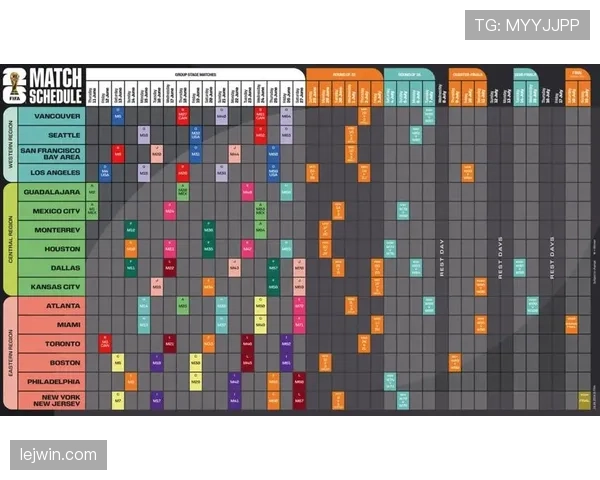Click the EASTERN REGION label
600x480 pixels.
[10, 353]
